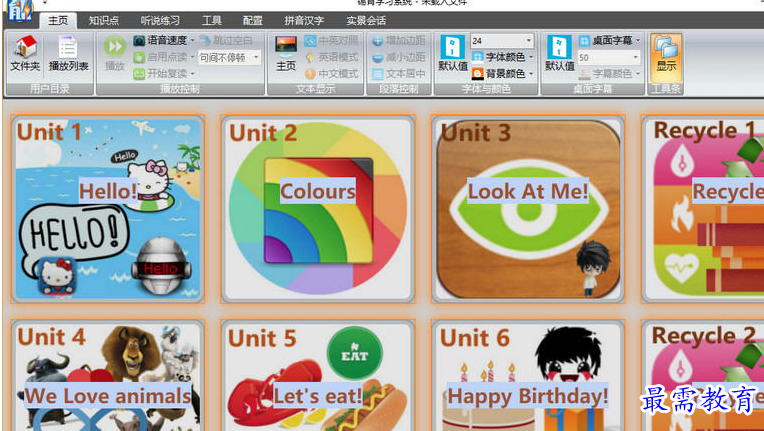Toggle 文本居中 text centering
764x431 pixels.
399,74
